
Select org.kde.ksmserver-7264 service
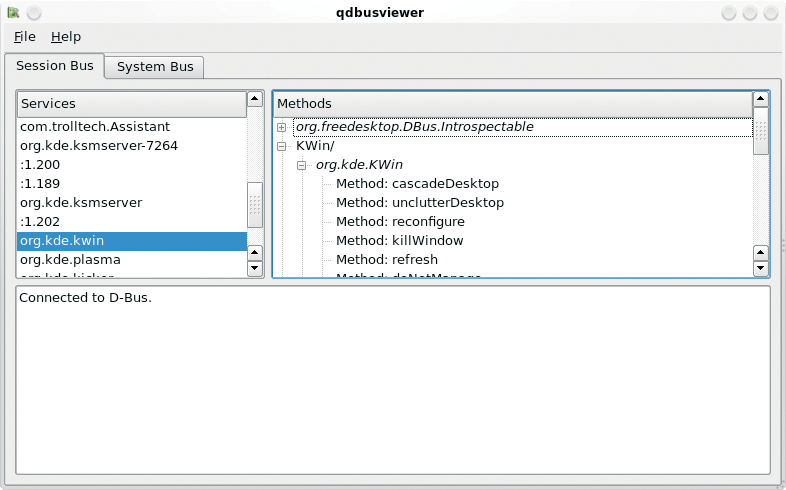pyautogui.click(x=132, y=146)
